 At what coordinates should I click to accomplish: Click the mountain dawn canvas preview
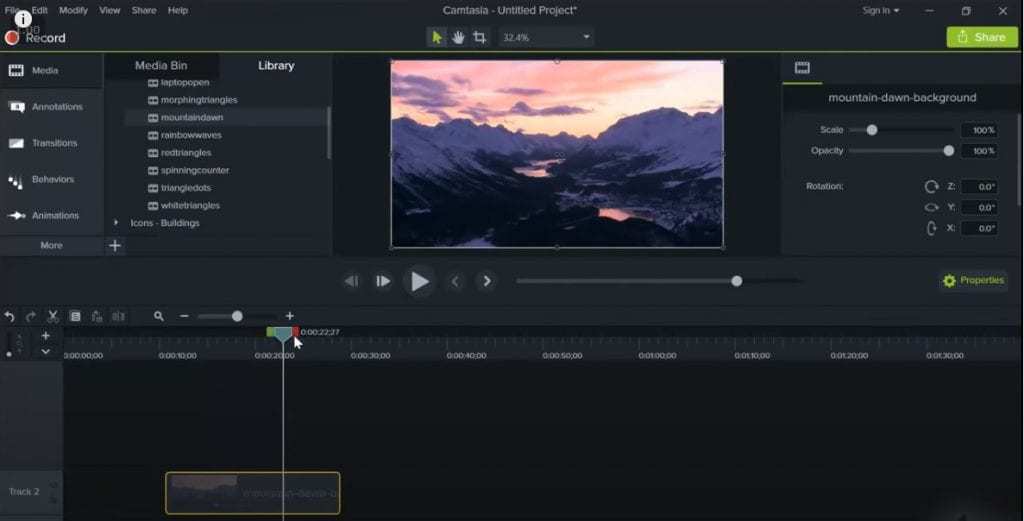click(557, 154)
